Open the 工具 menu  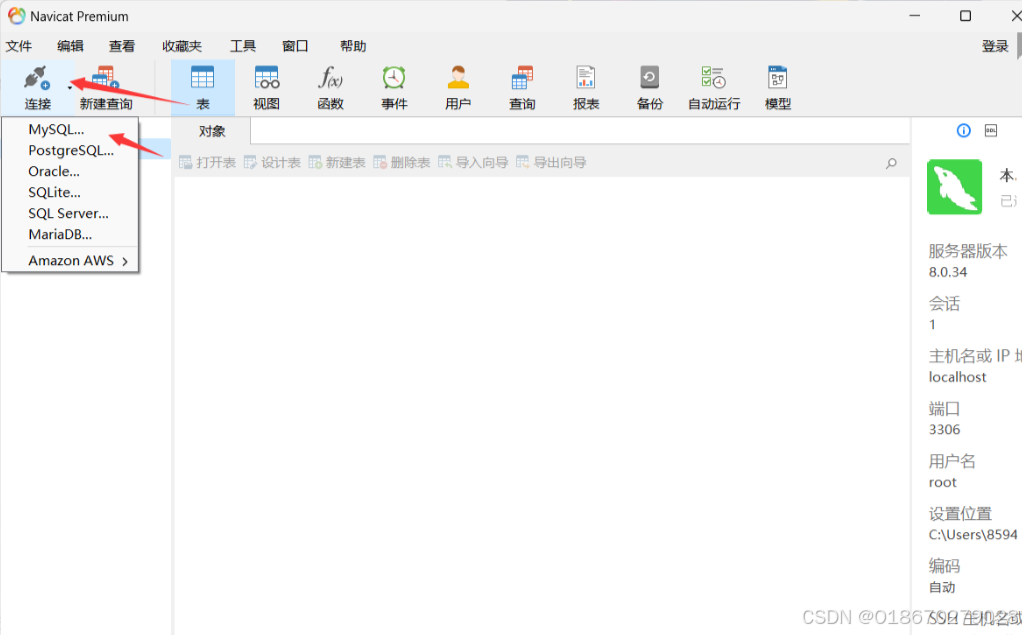point(242,46)
